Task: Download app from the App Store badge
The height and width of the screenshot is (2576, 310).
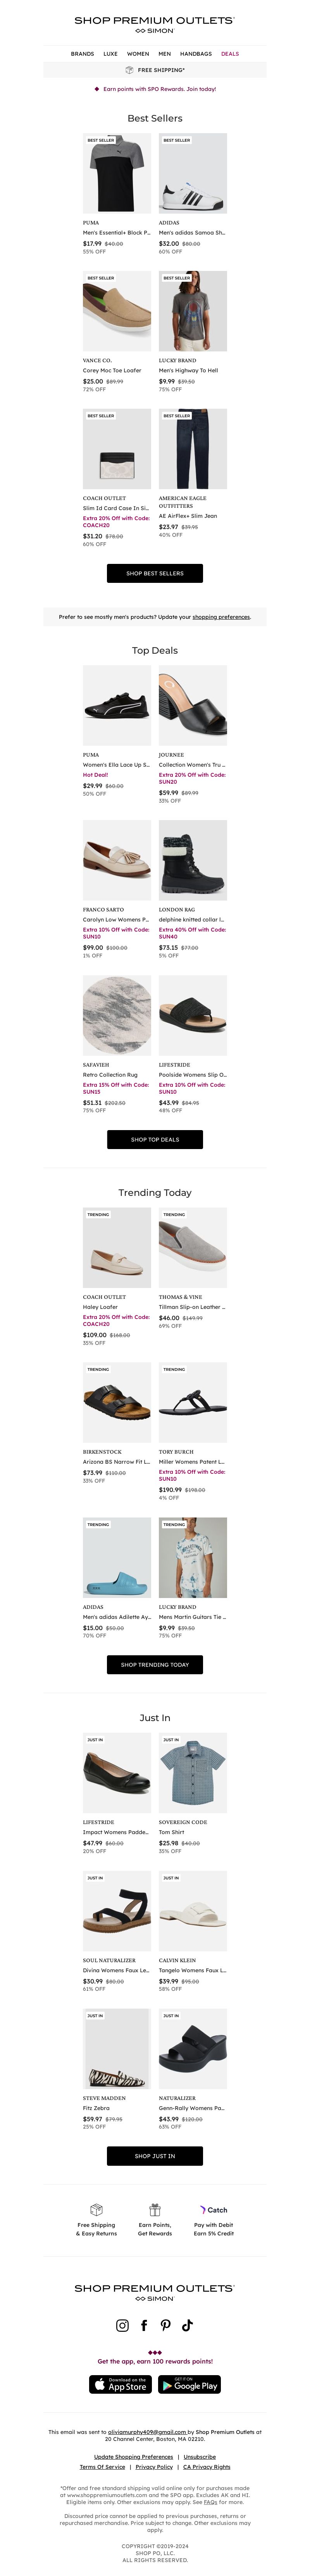Action: pos(120,2385)
